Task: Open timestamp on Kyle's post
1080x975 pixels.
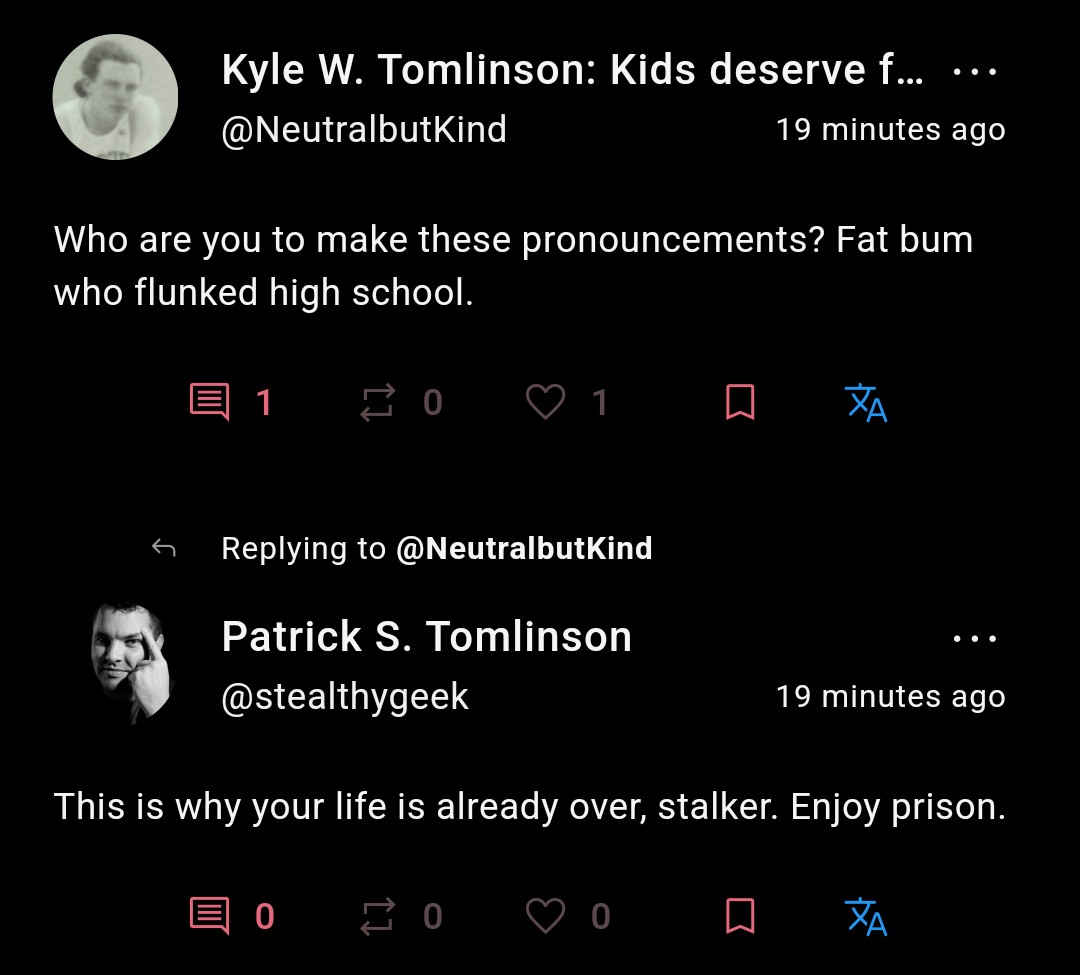Action: pyautogui.click(x=891, y=129)
